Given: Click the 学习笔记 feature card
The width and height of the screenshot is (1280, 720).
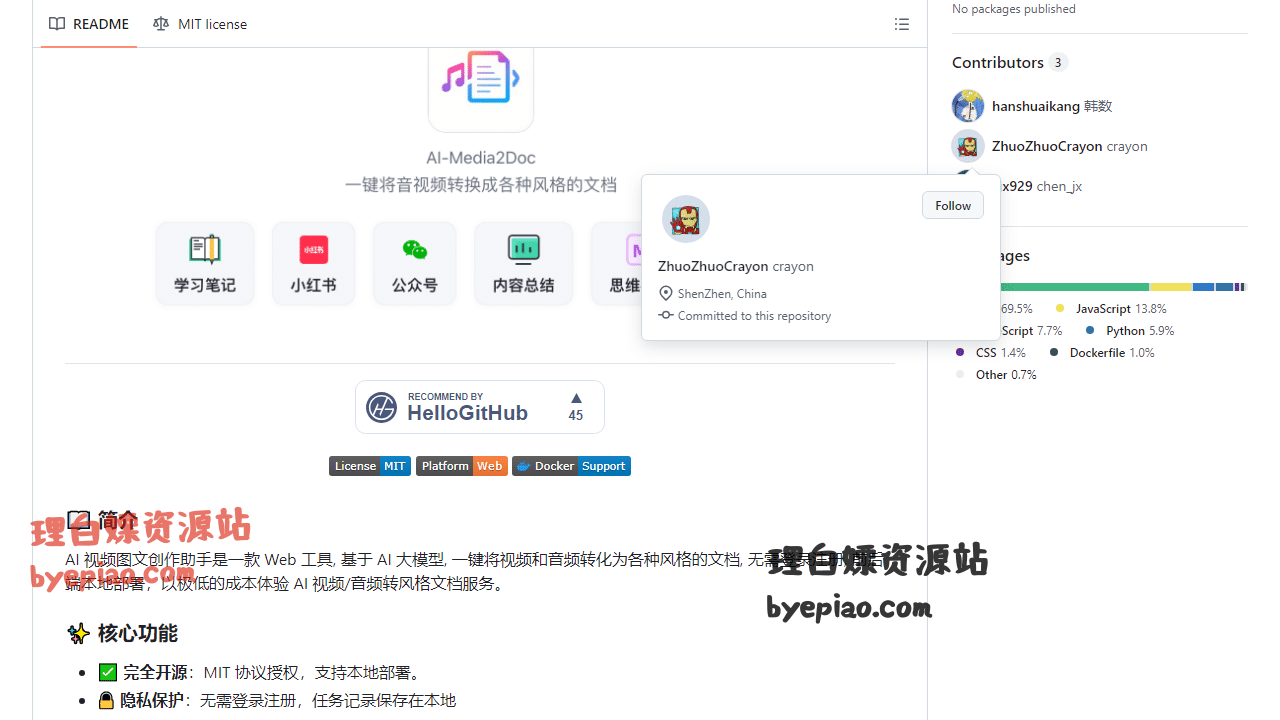Looking at the screenshot, I should coord(205,263).
